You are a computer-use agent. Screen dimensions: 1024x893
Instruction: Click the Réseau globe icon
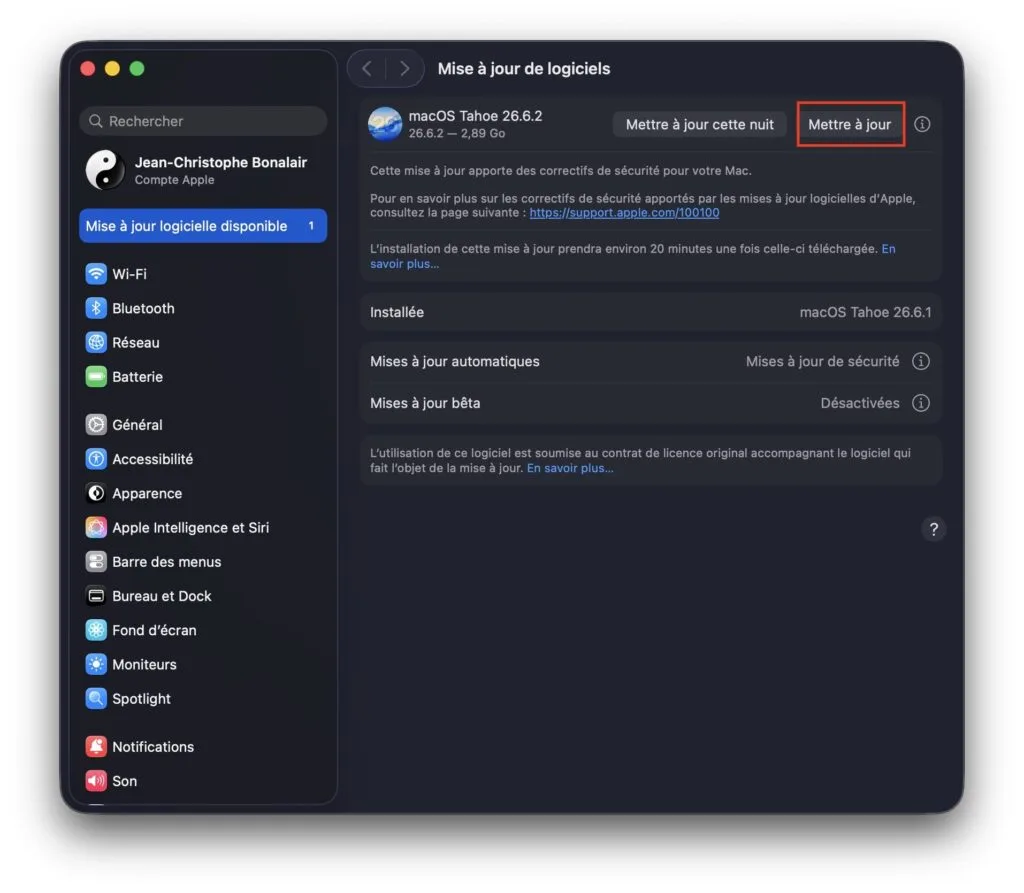(96, 342)
